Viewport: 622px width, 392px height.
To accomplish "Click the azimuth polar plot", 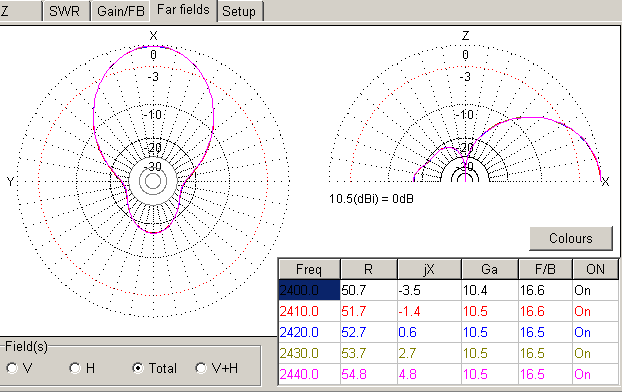I will (153, 181).
